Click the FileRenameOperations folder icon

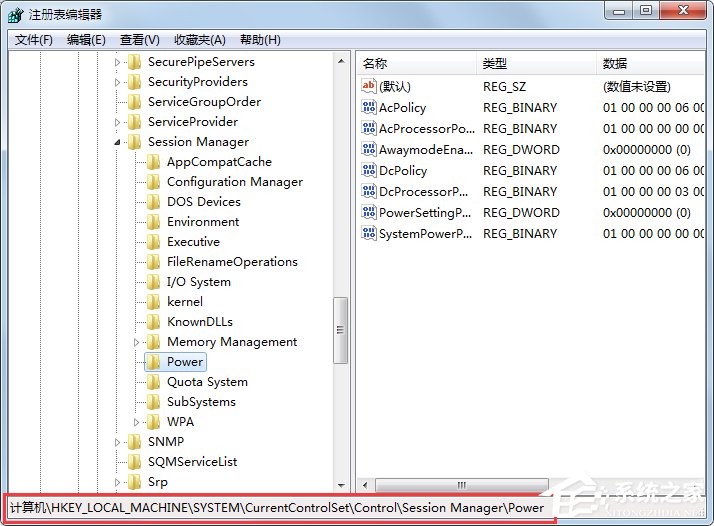click(x=153, y=262)
